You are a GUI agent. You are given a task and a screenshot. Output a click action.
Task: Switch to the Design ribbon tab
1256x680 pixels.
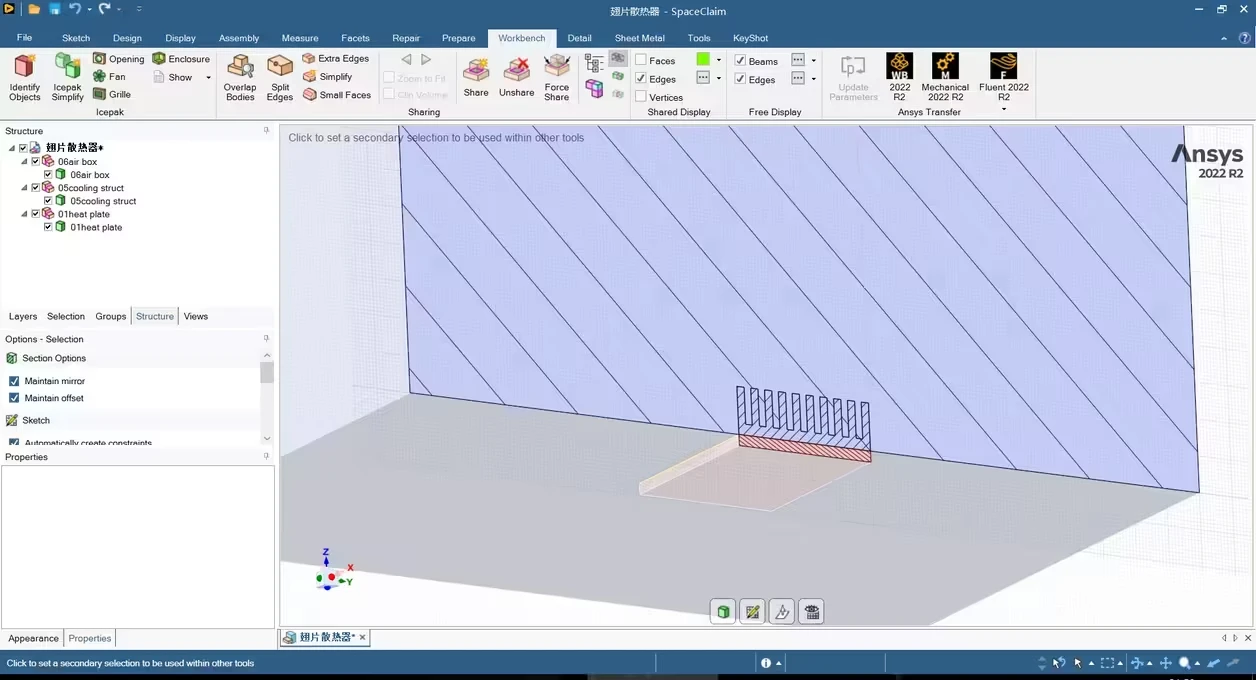[127, 38]
